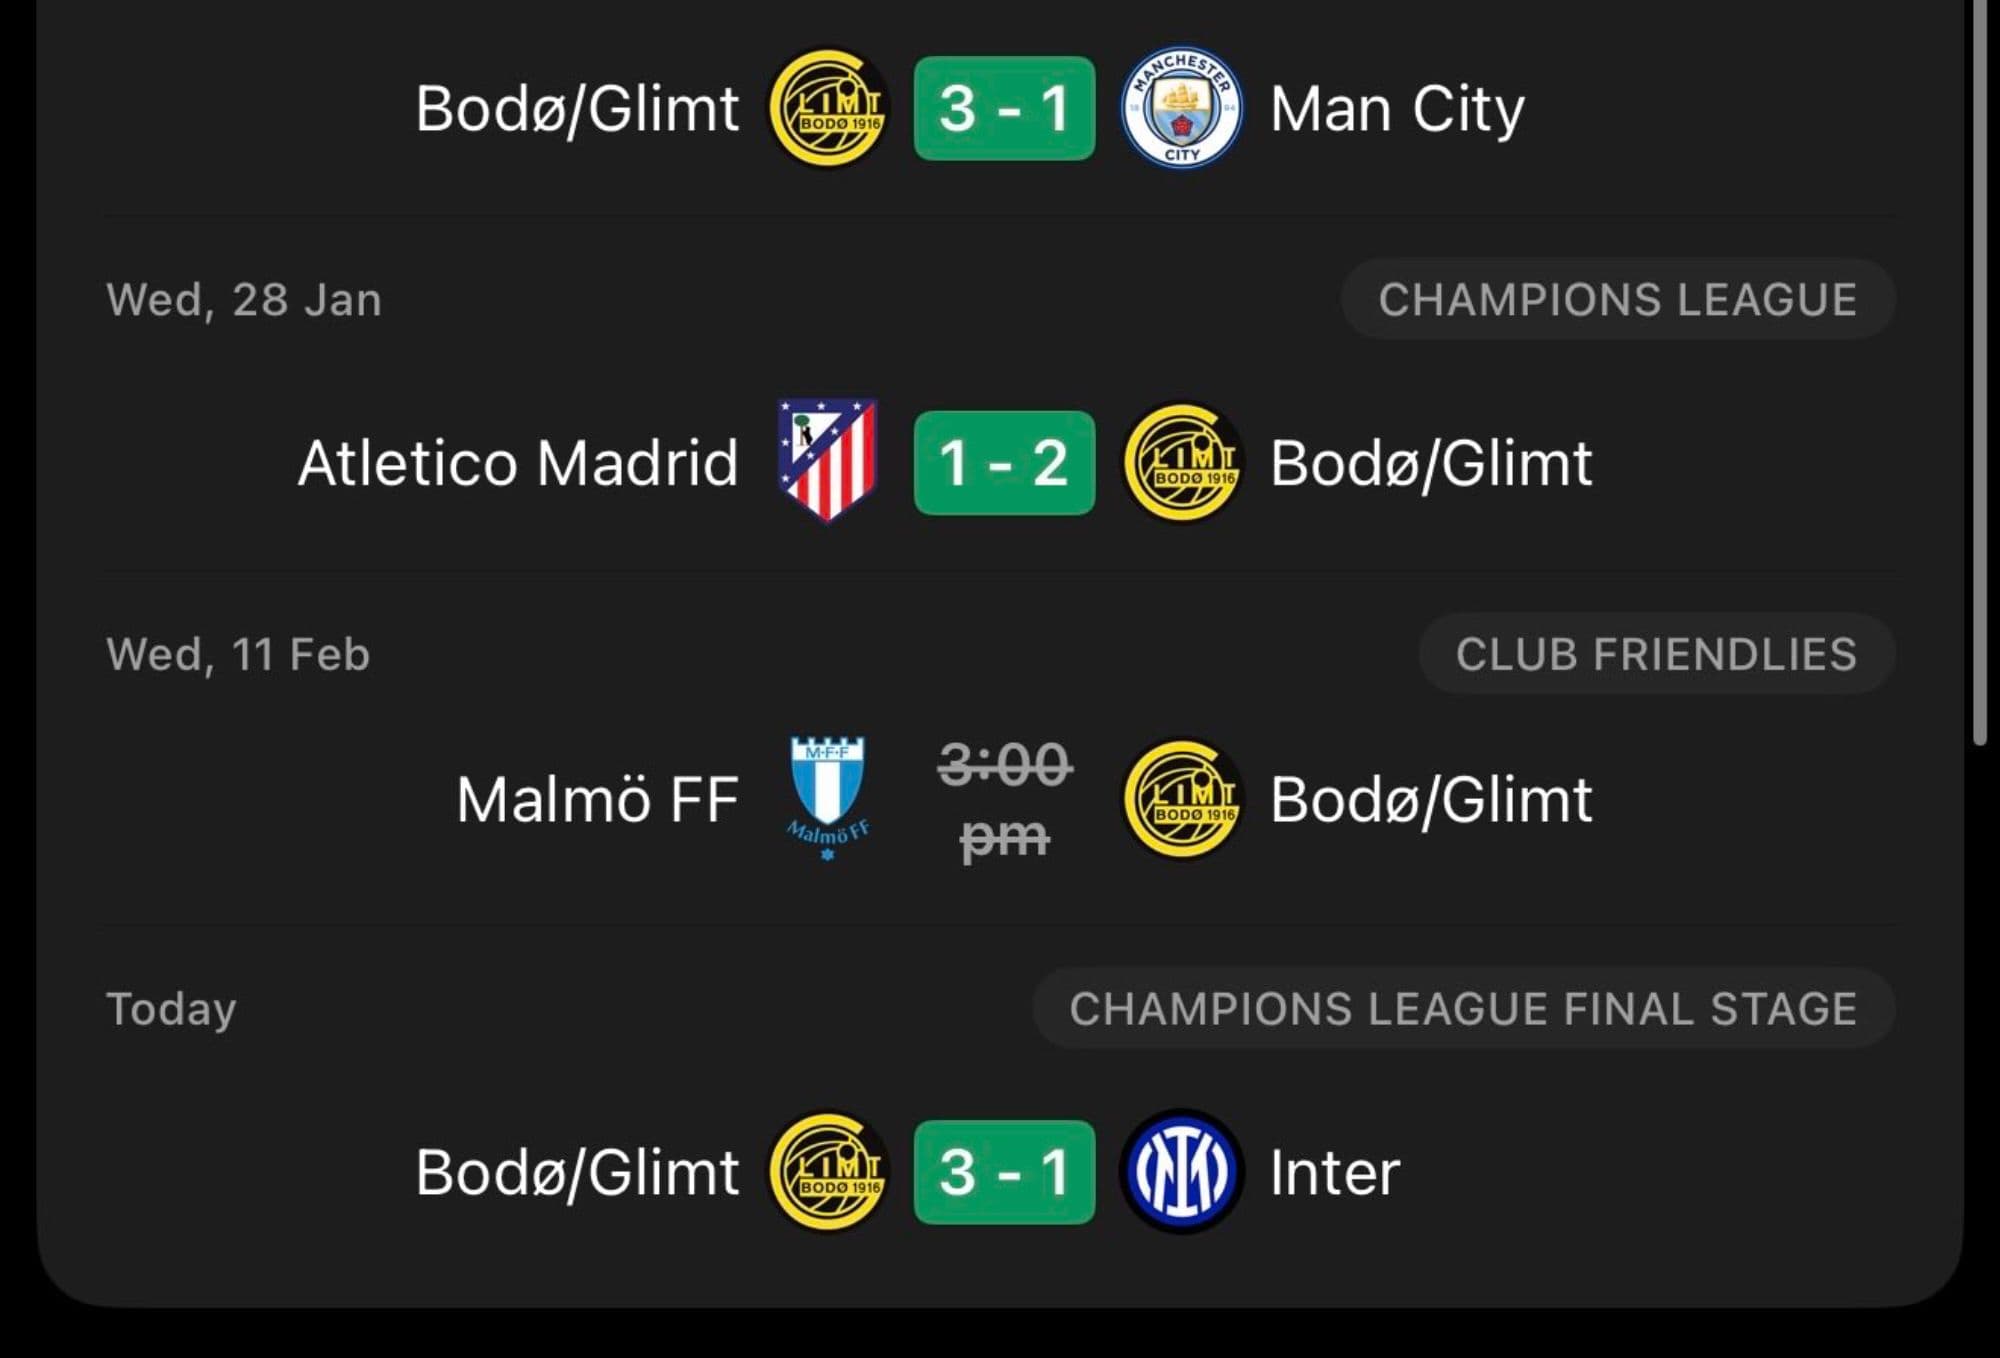Image resolution: width=2000 pixels, height=1358 pixels.
Task: Open the Atletico Madrid crest
Action: (828, 461)
